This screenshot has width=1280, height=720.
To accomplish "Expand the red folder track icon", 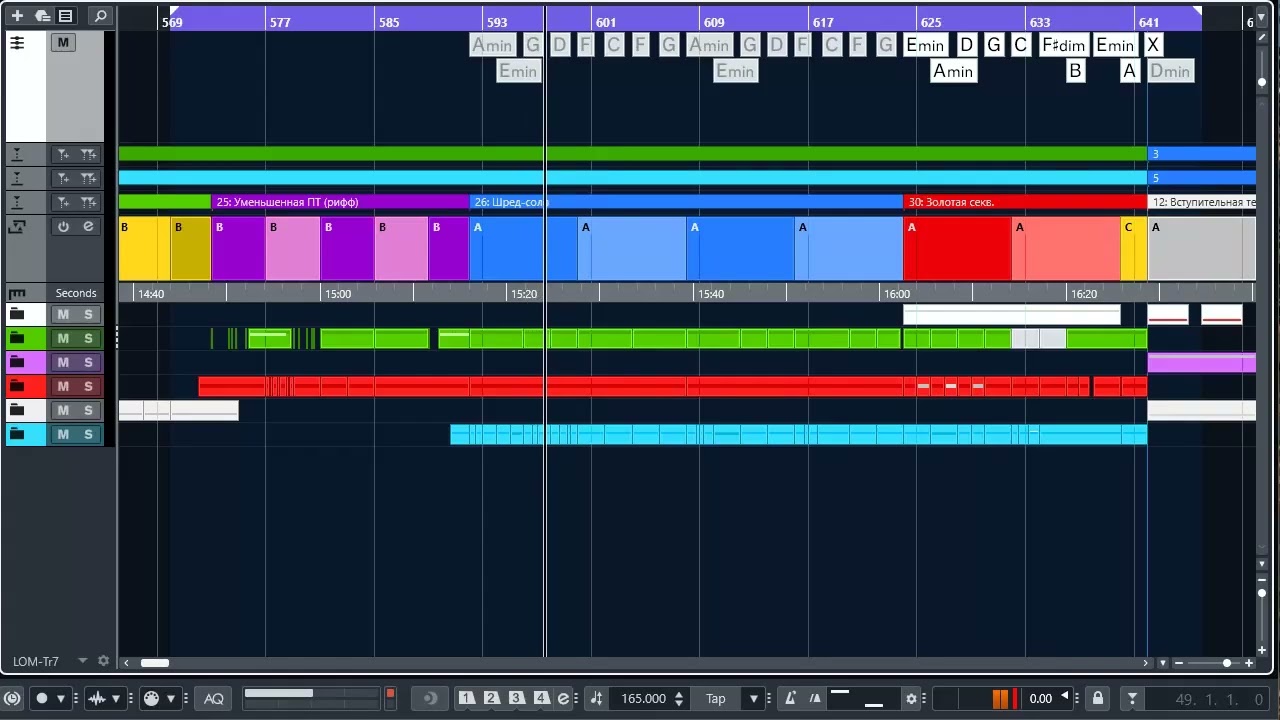I will (16, 386).
